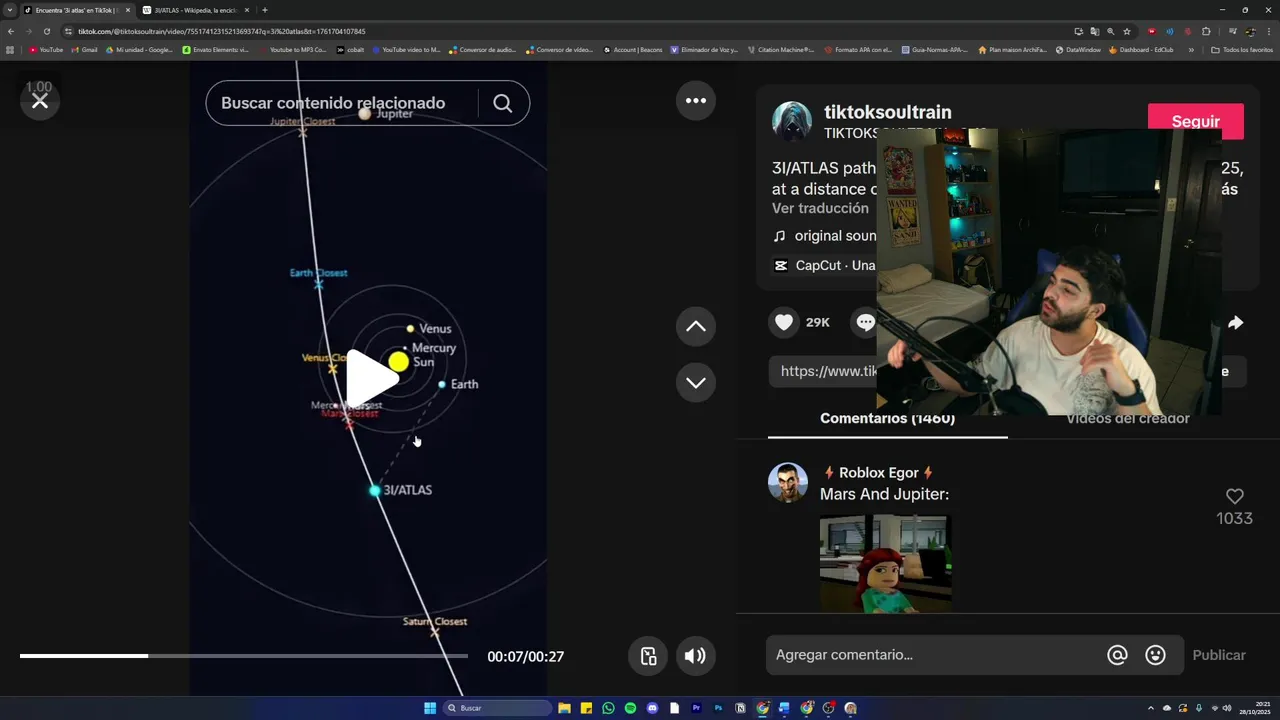The height and width of the screenshot is (720, 1280).
Task: Open the media control toolbar icon
Action: [x=1233, y=31]
